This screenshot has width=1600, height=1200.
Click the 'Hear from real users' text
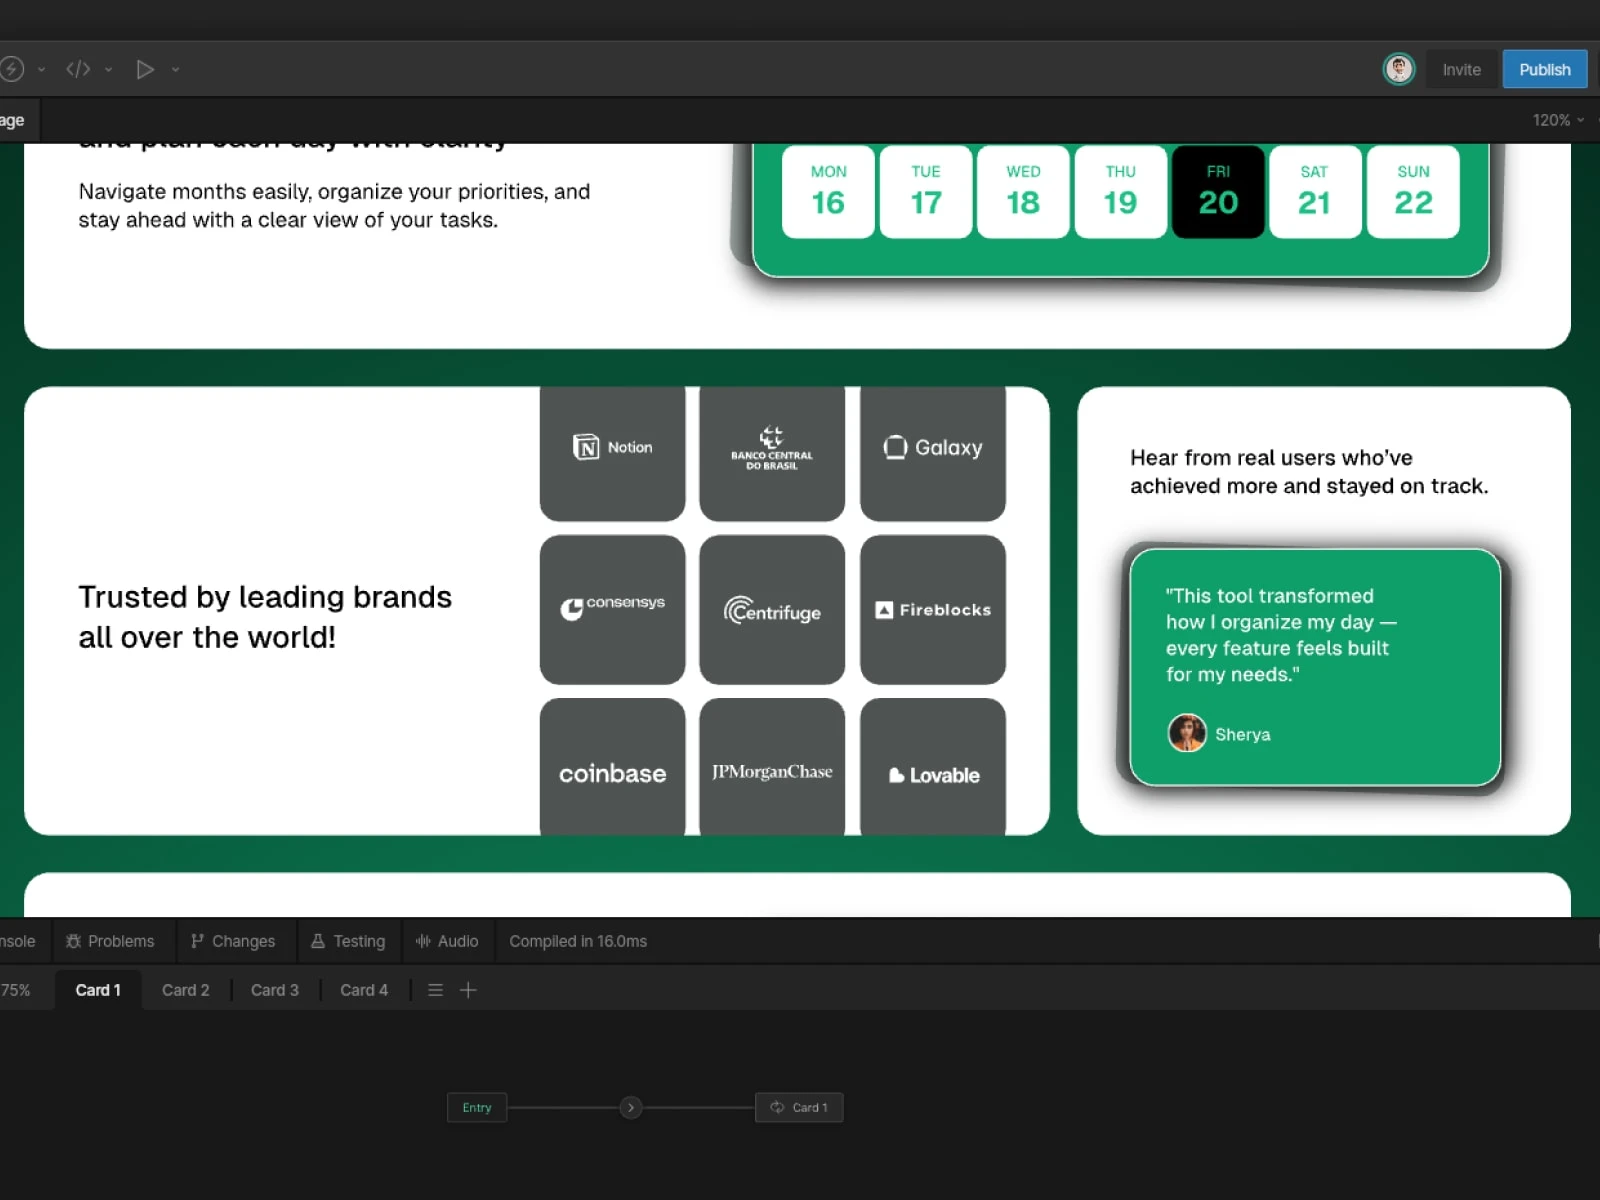pos(1309,471)
